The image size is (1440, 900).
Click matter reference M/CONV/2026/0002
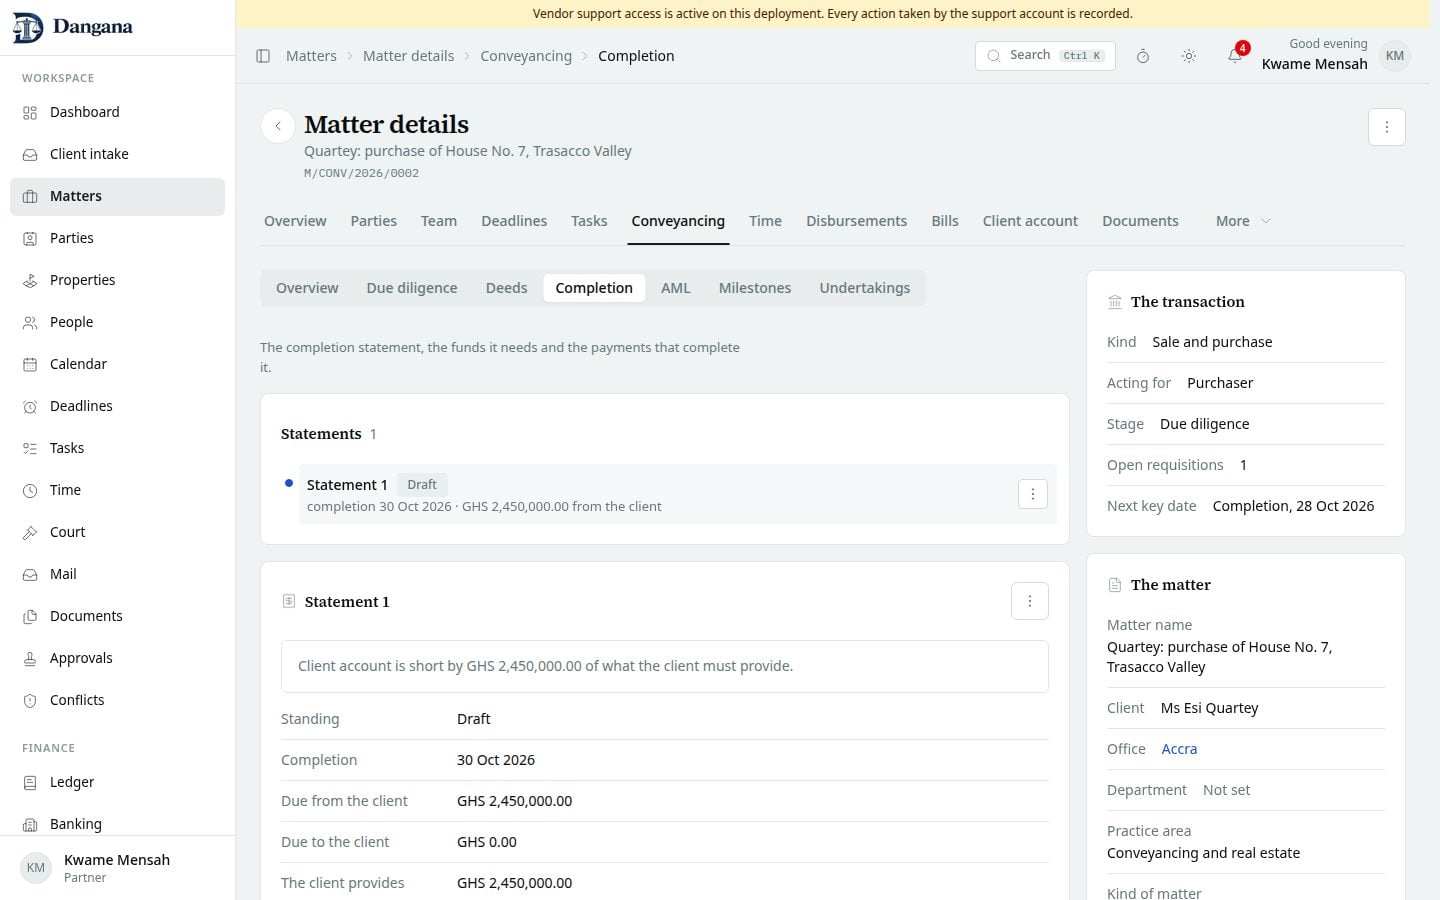pyautogui.click(x=362, y=173)
